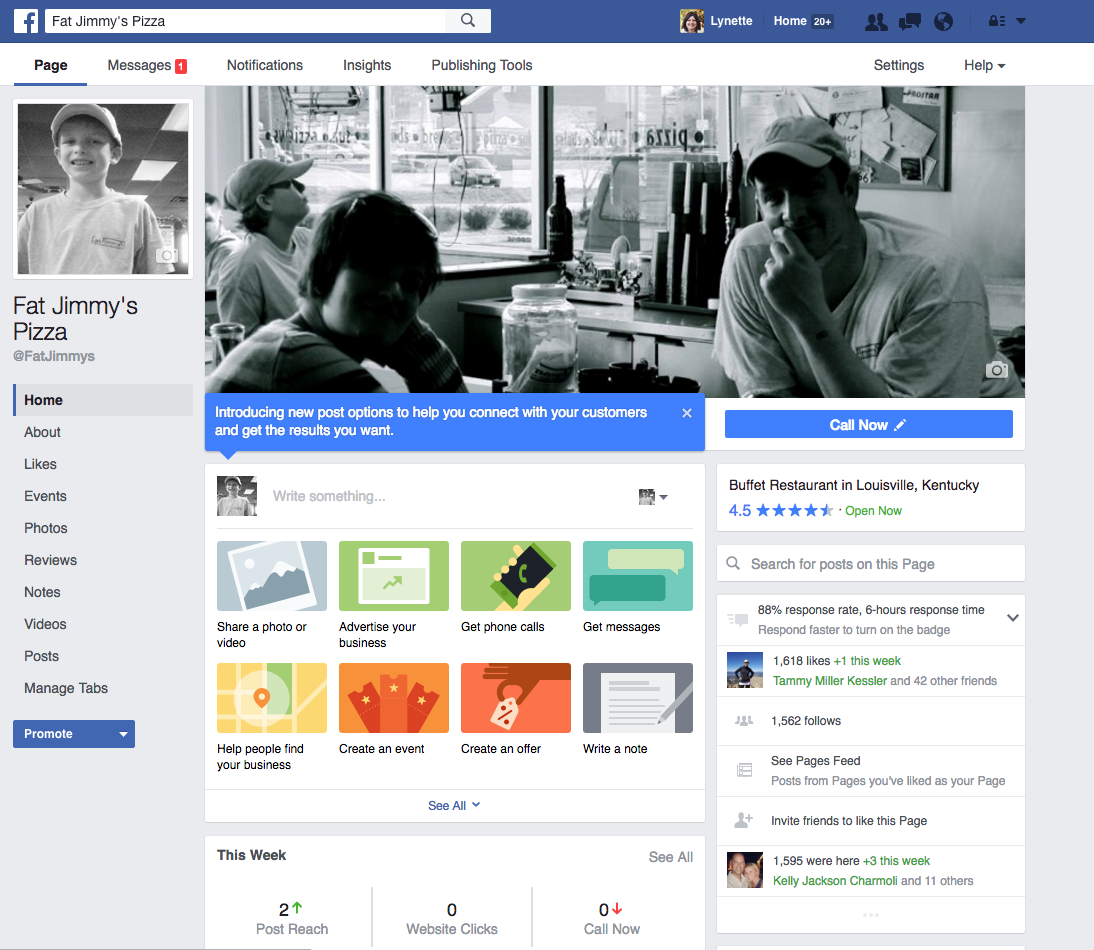
Task: Click Get phone calls tile
Action: point(516,588)
